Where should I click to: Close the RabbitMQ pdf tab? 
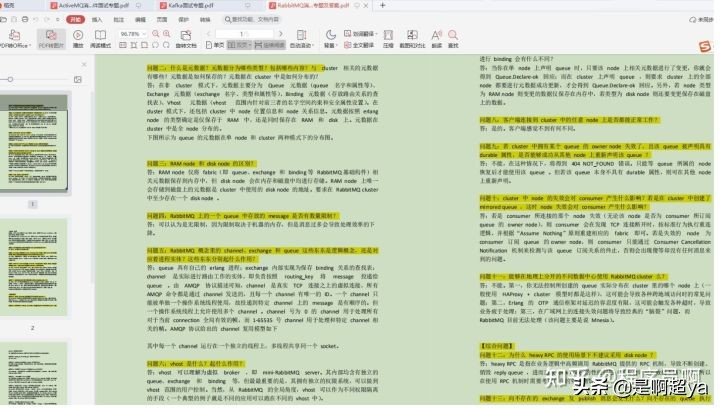click(366, 6)
